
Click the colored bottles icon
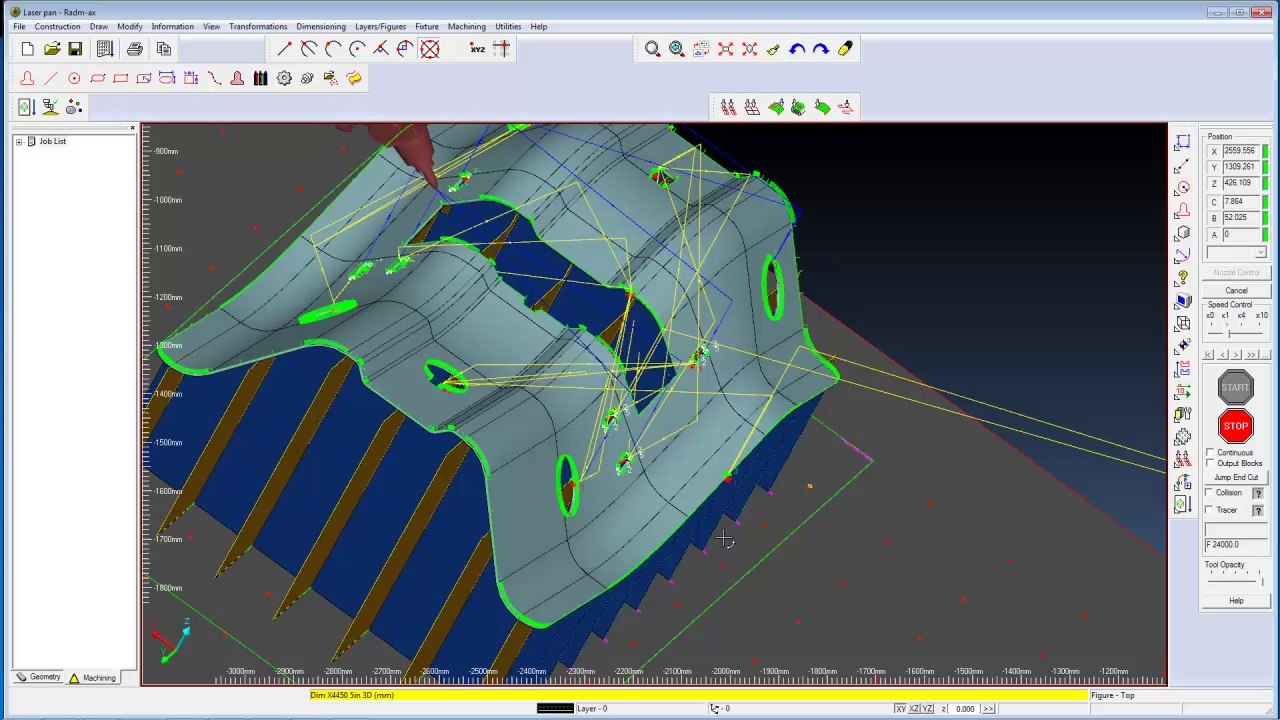point(260,78)
